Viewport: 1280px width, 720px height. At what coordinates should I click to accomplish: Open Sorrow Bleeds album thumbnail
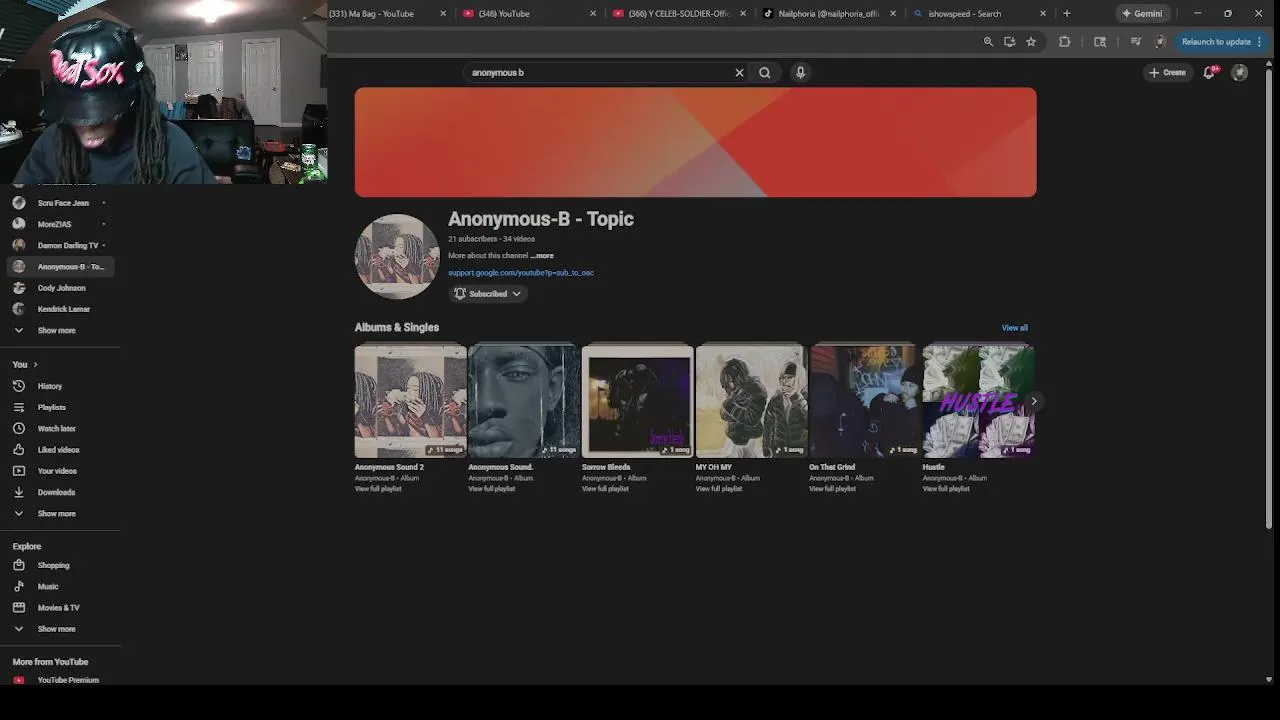pos(637,401)
